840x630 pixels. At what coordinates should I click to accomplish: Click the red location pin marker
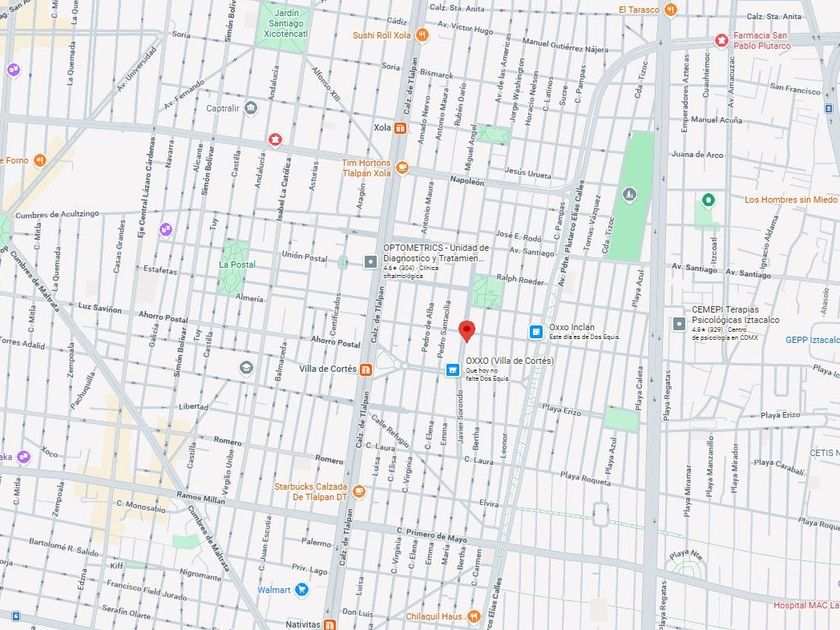467,331
